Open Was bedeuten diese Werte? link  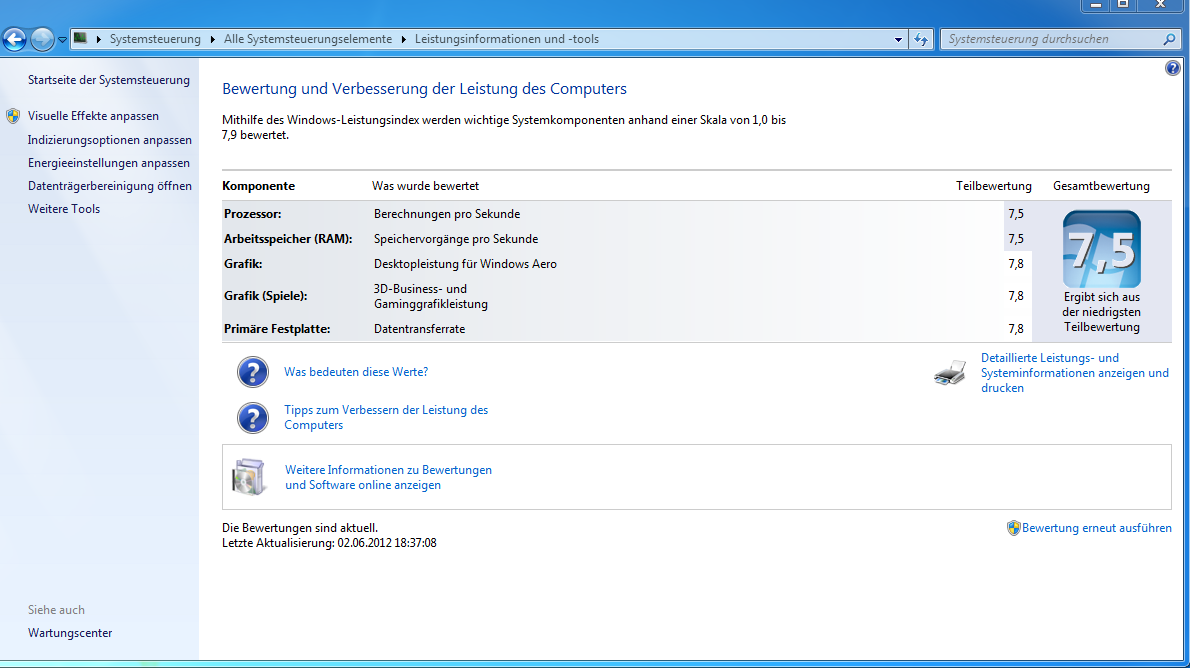[356, 372]
